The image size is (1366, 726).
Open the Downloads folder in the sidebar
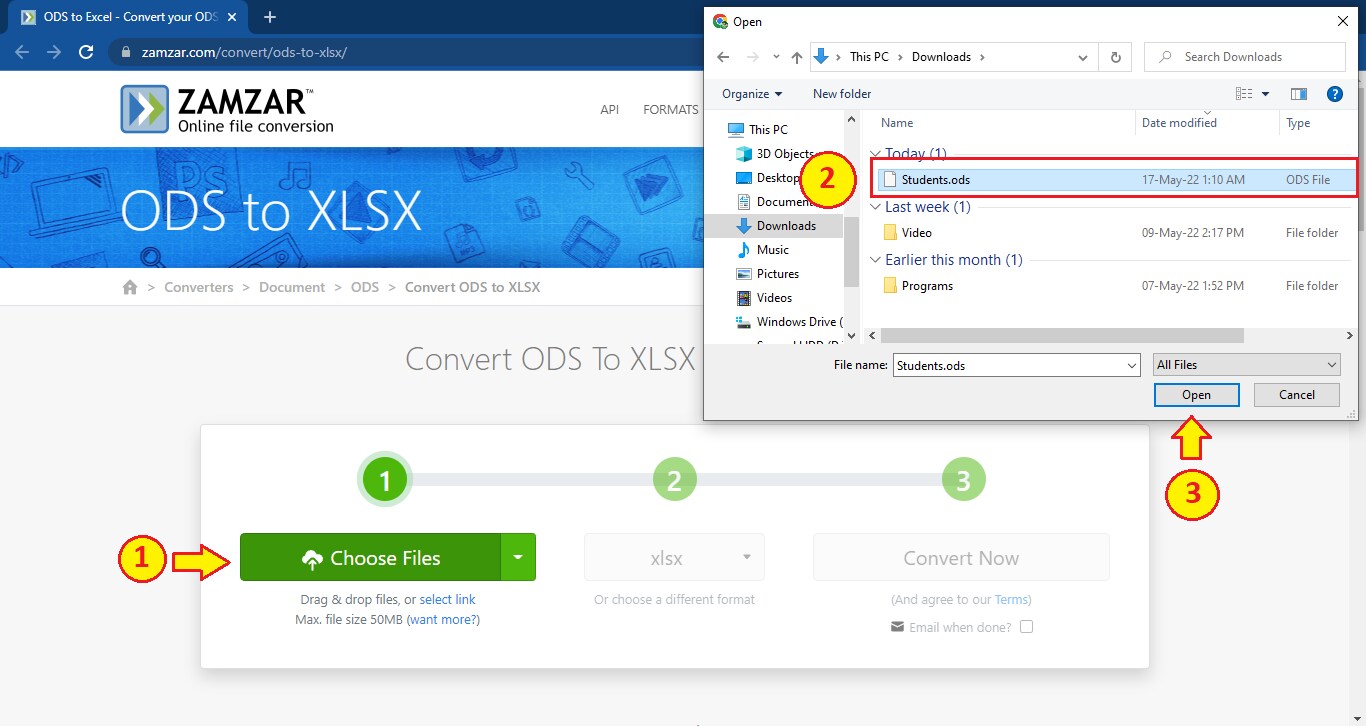[788, 225]
